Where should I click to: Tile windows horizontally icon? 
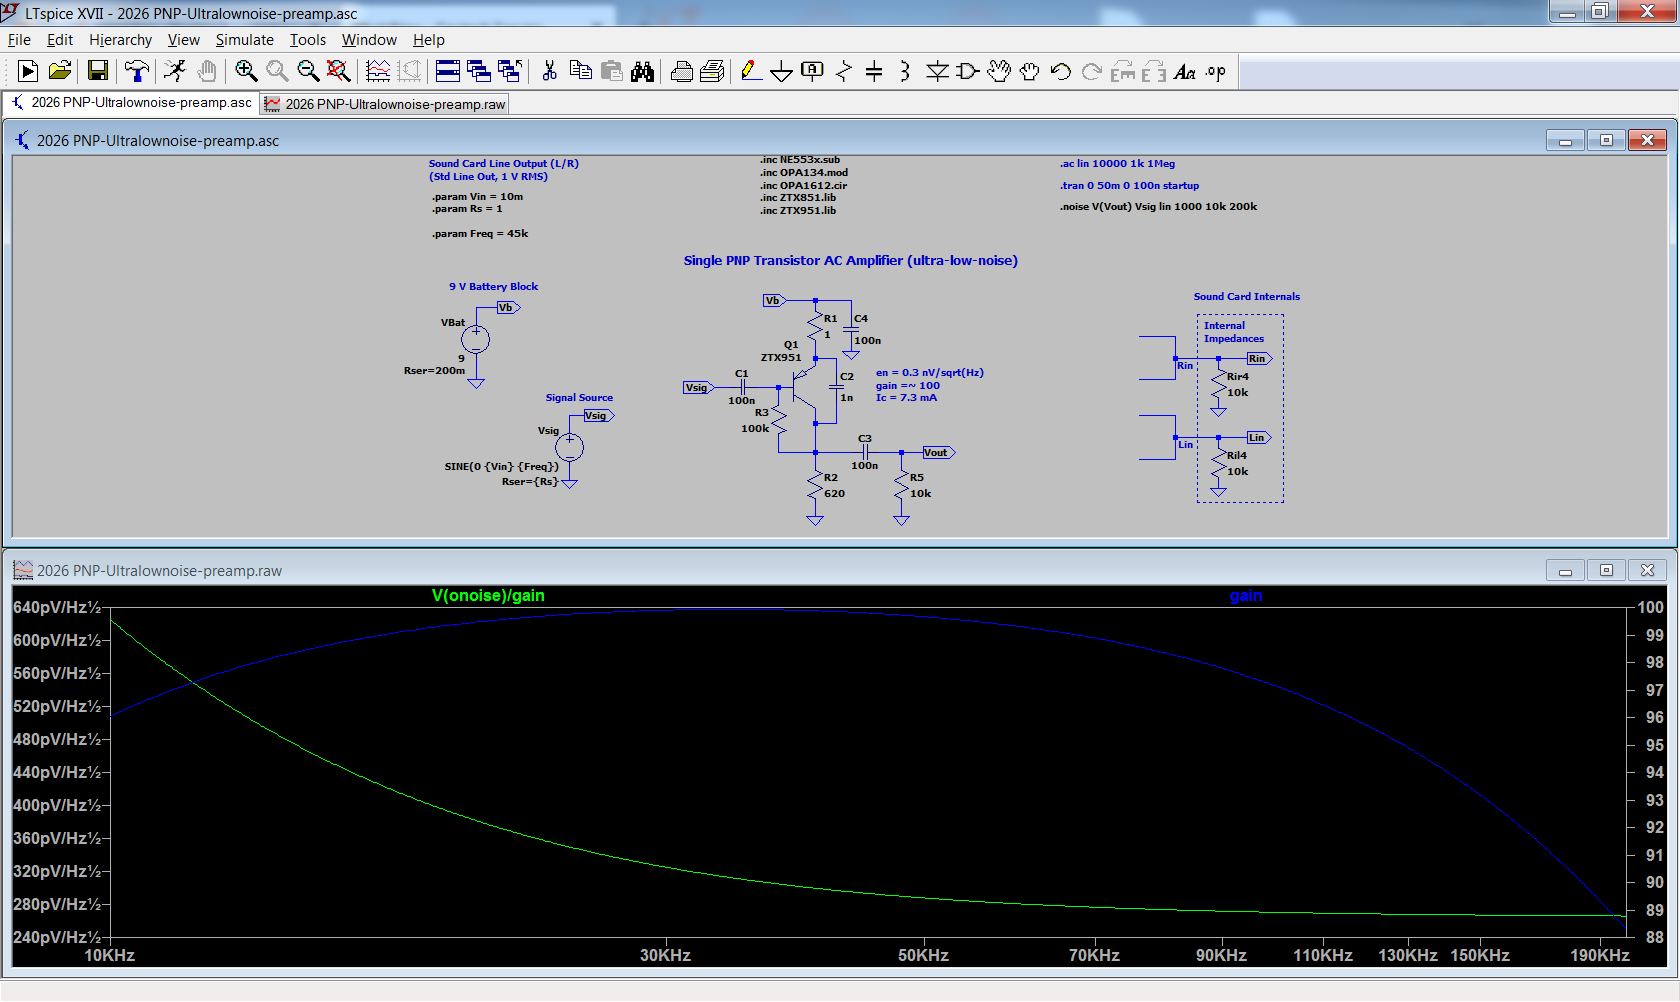(448, 71)
